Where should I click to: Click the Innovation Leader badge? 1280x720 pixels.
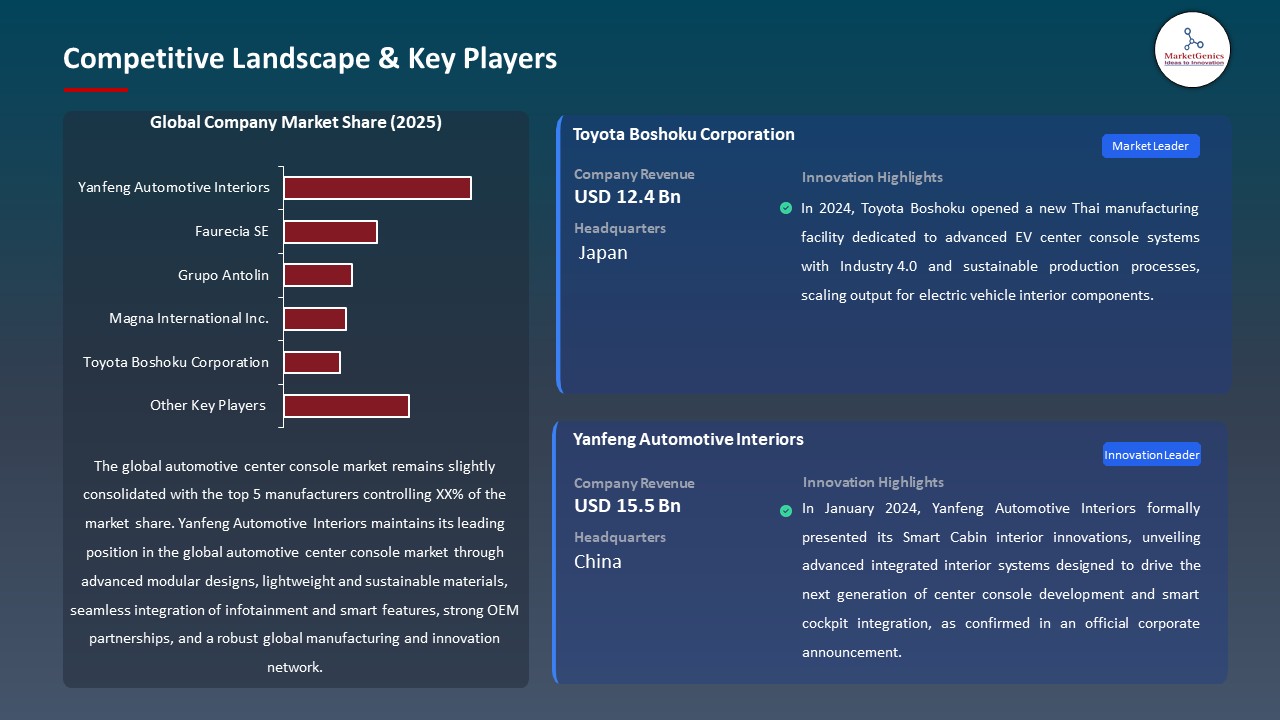[1152, 455]
